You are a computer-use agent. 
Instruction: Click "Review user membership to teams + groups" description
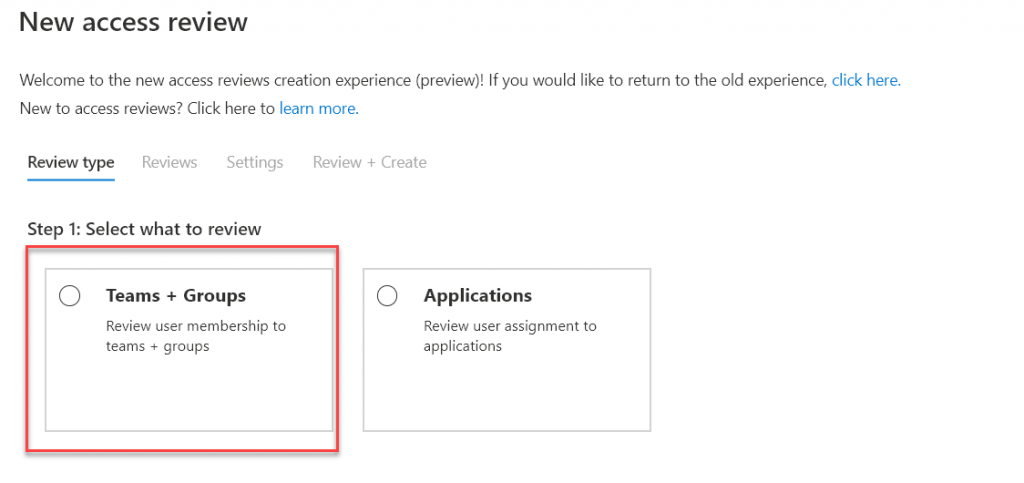point(196,336)
